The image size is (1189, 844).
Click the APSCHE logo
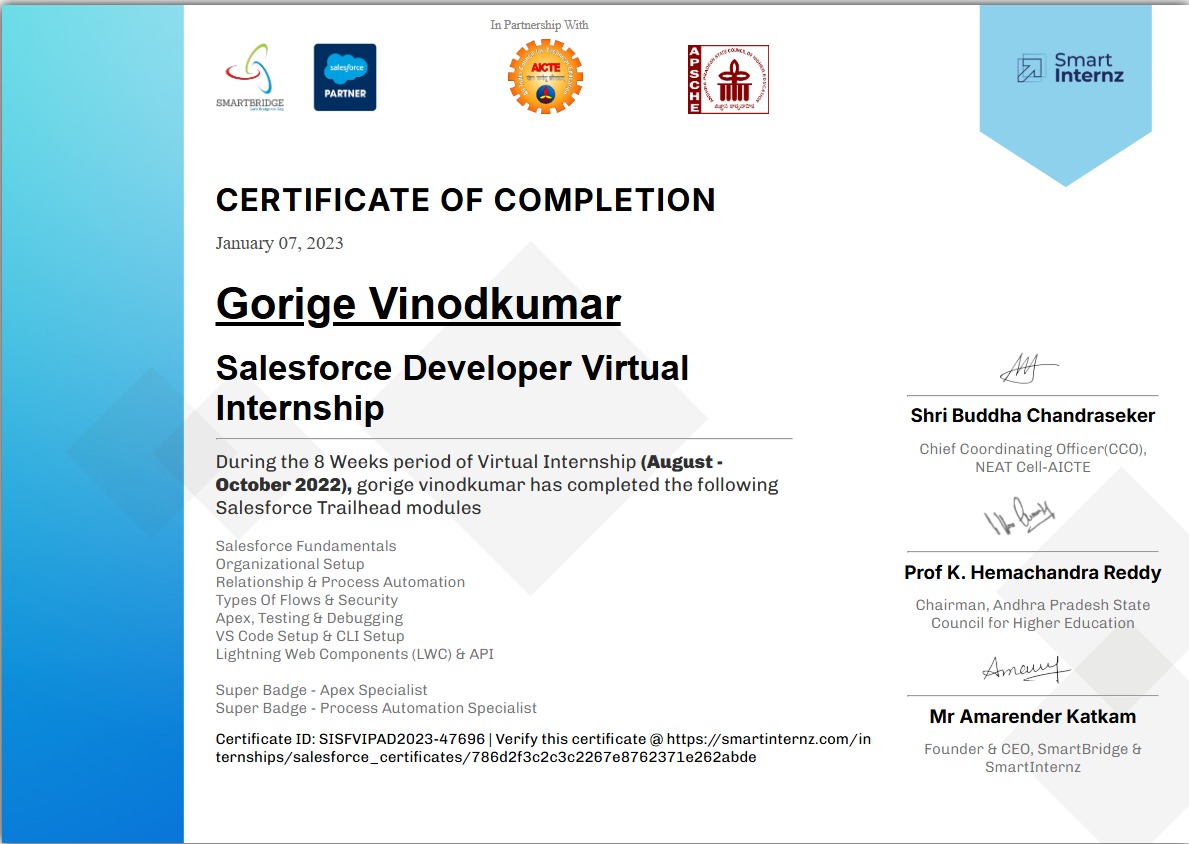(x=728, y=79)
